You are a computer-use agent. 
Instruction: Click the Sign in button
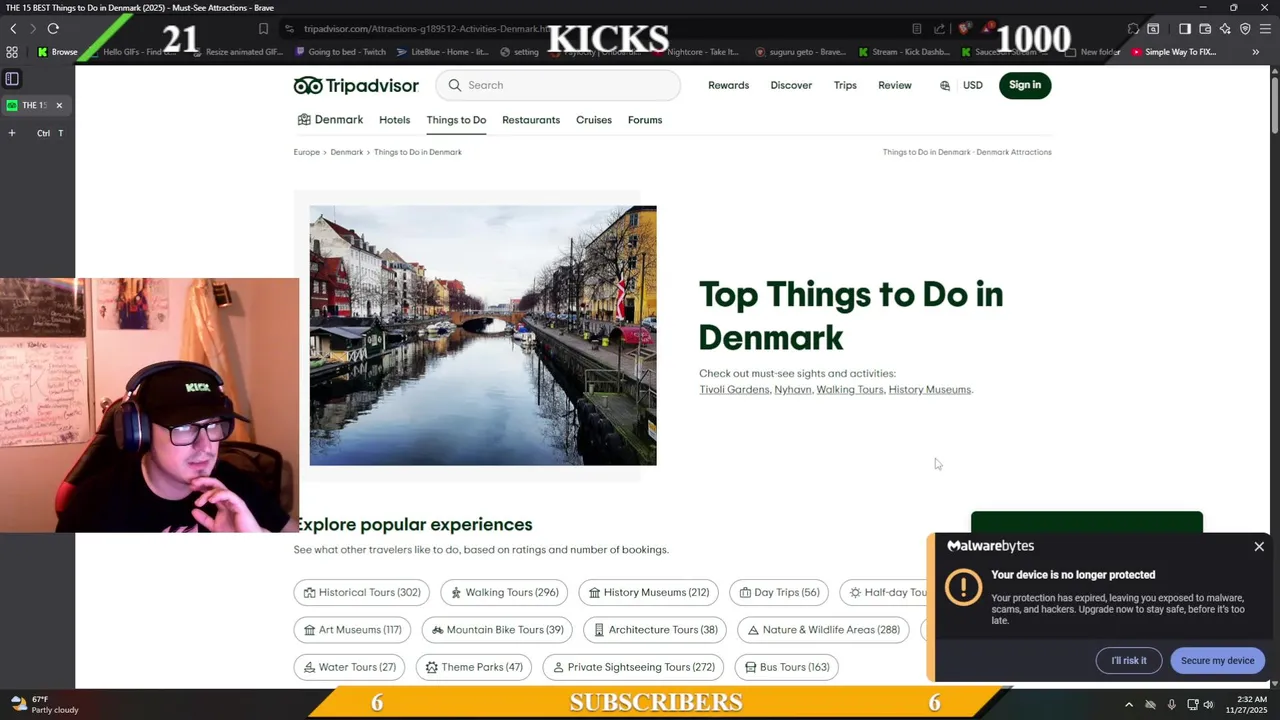pos(1025,85)
